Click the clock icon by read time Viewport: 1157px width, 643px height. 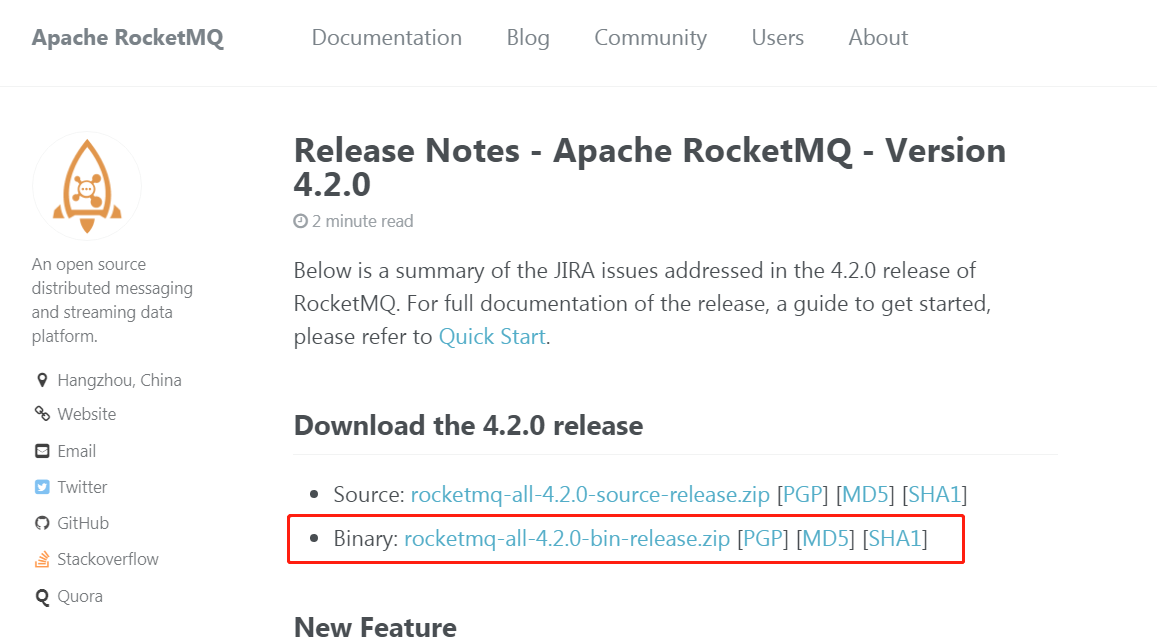[x=300, y=221]
